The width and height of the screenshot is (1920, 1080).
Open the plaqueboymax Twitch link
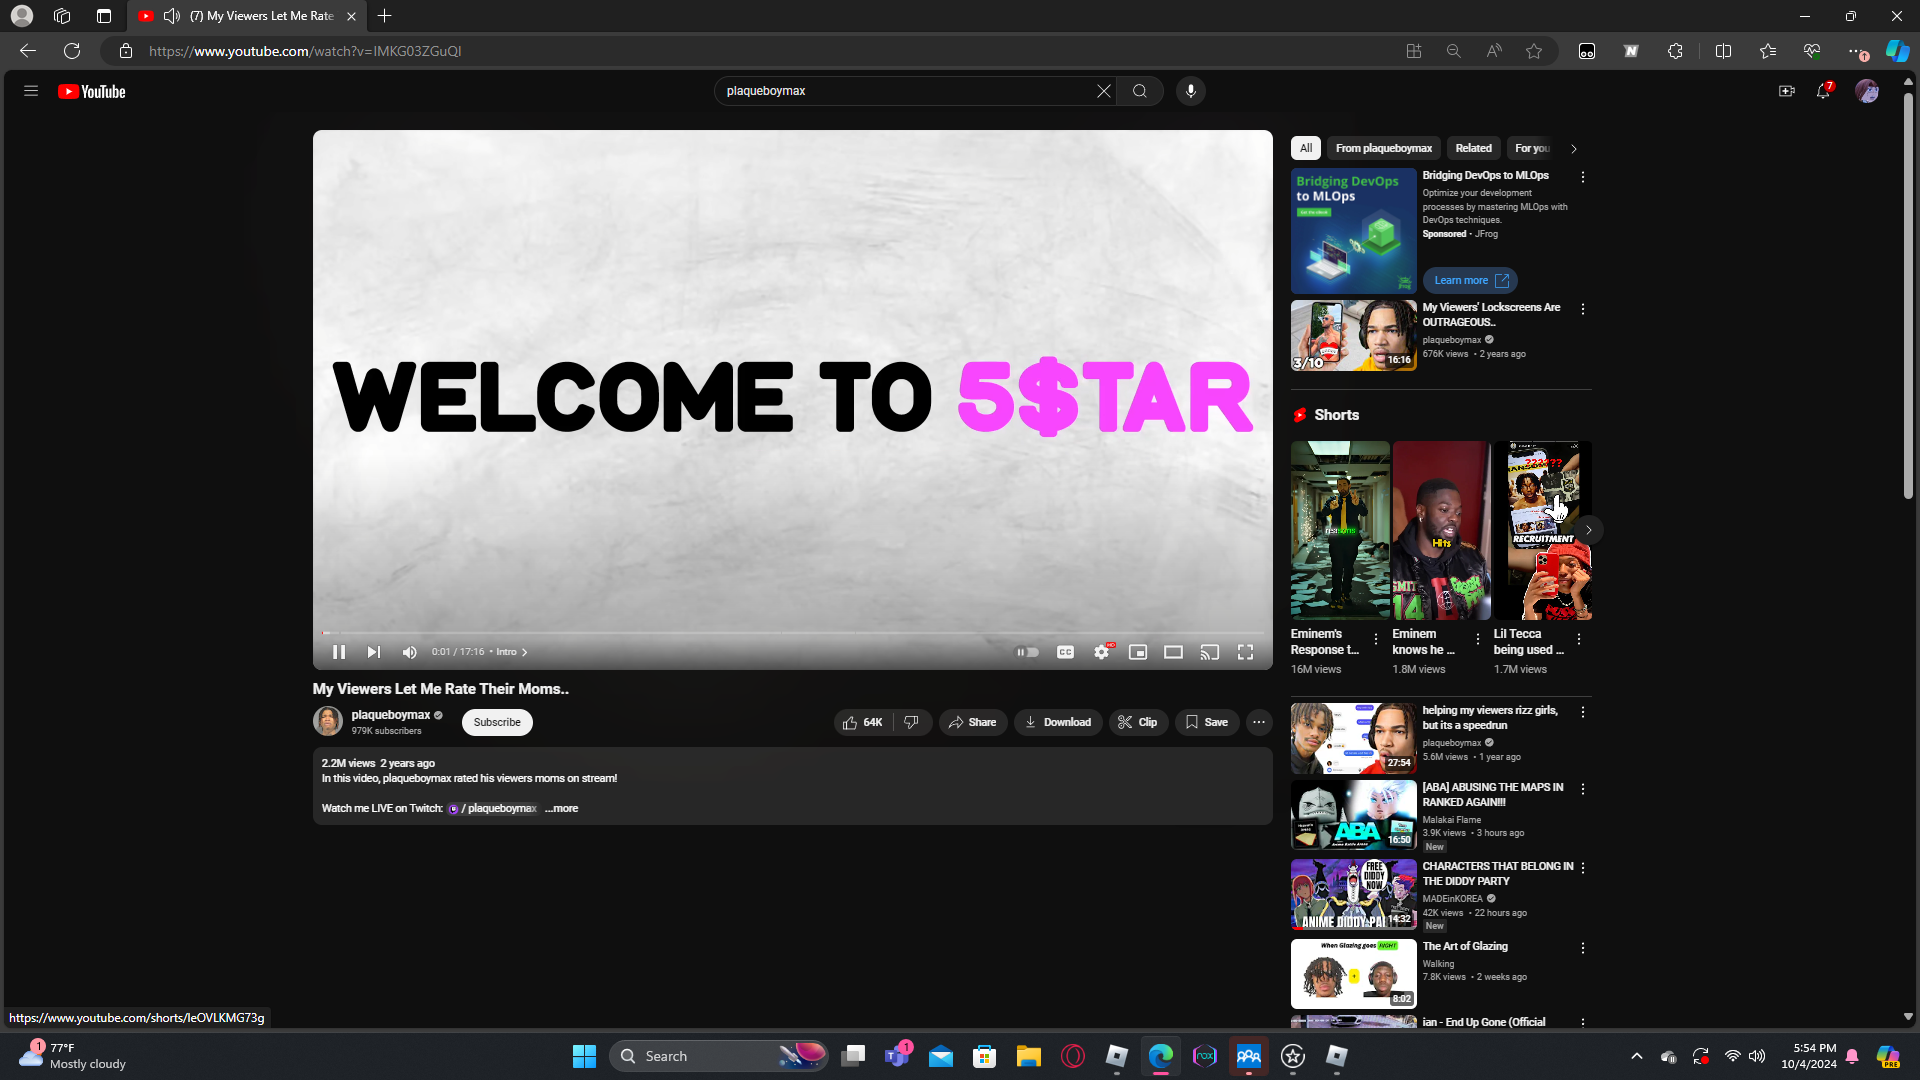click(x=493, y=809)
